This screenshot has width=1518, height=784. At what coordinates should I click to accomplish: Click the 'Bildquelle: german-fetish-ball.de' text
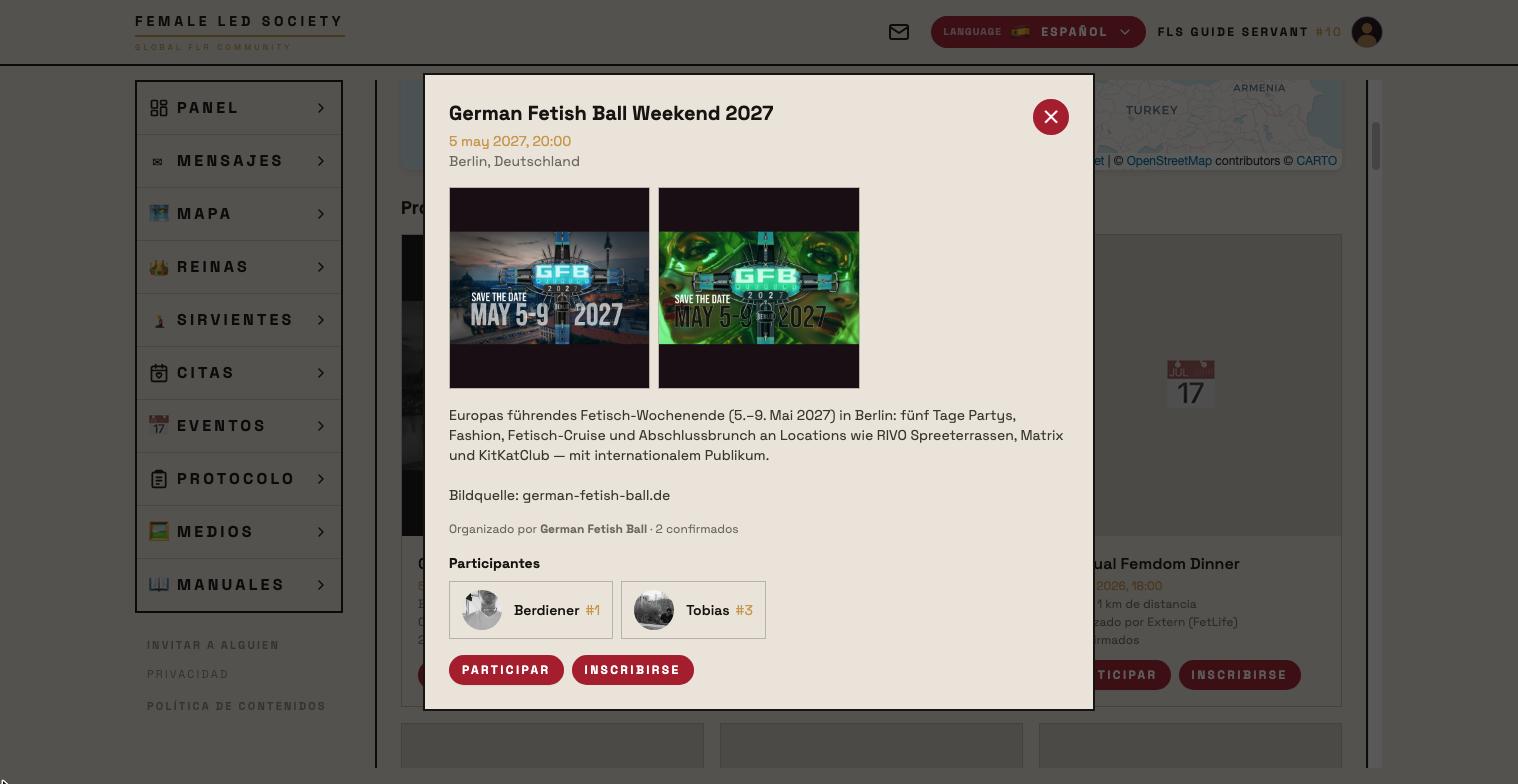click(559, 495)
